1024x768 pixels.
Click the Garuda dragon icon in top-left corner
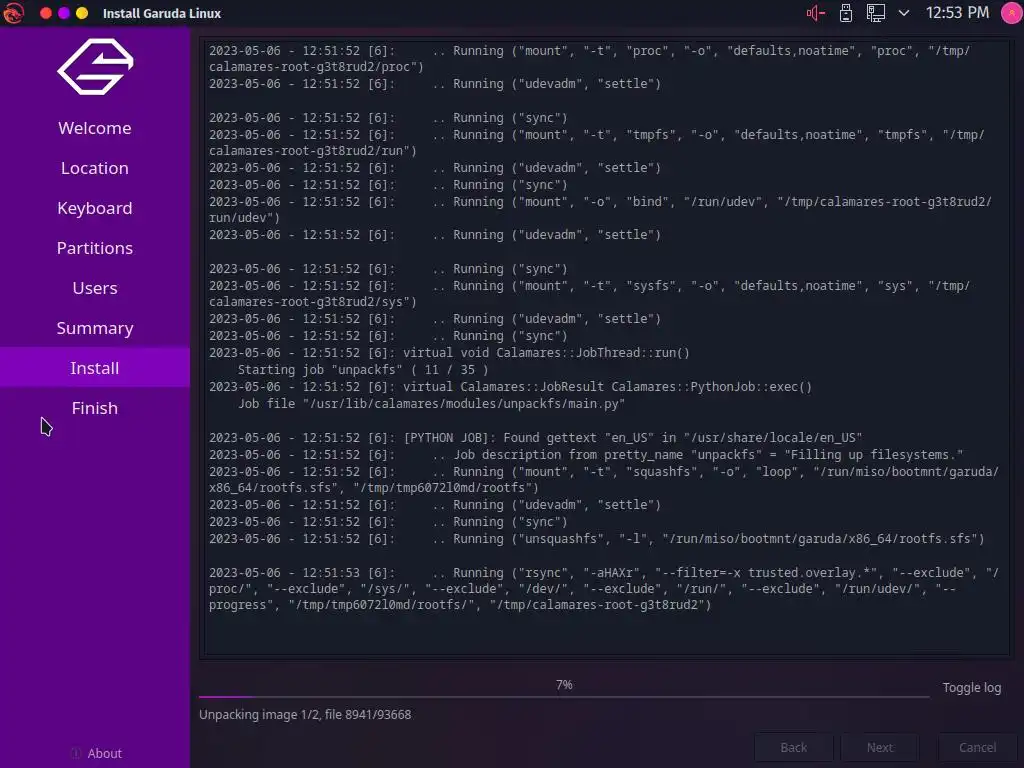[x=13, y=13]
